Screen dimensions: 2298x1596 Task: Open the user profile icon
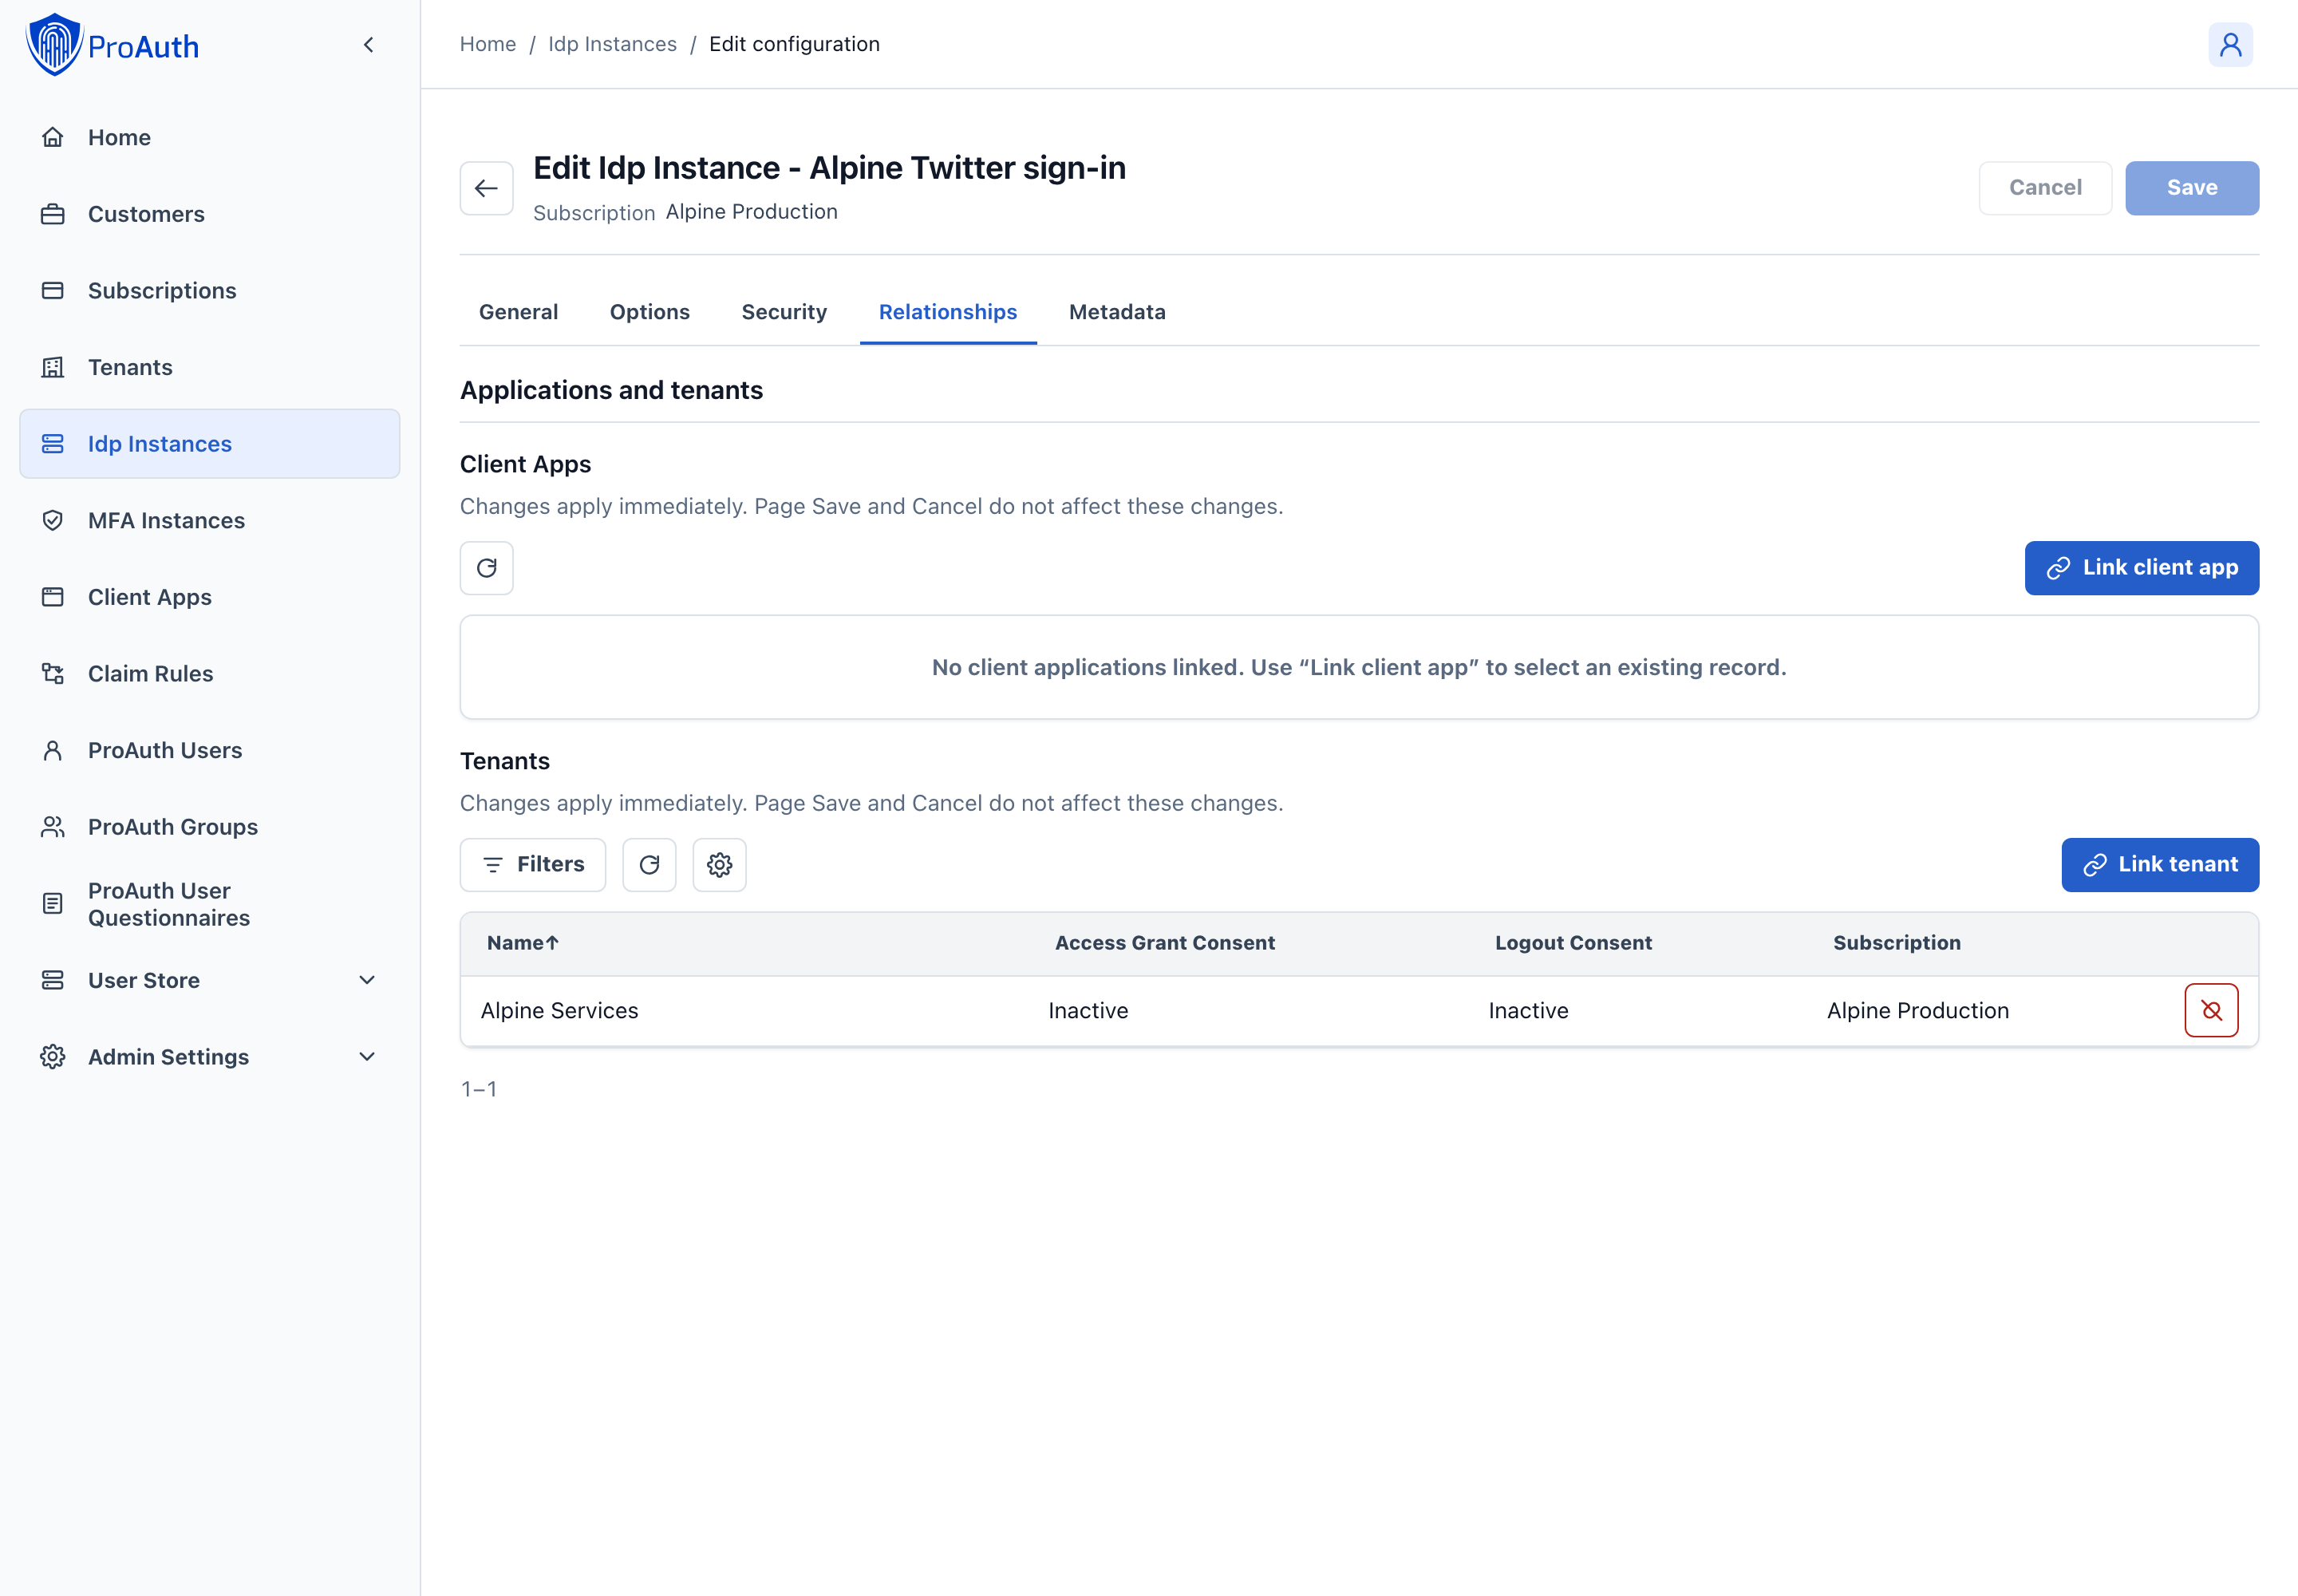[2230, 45]
